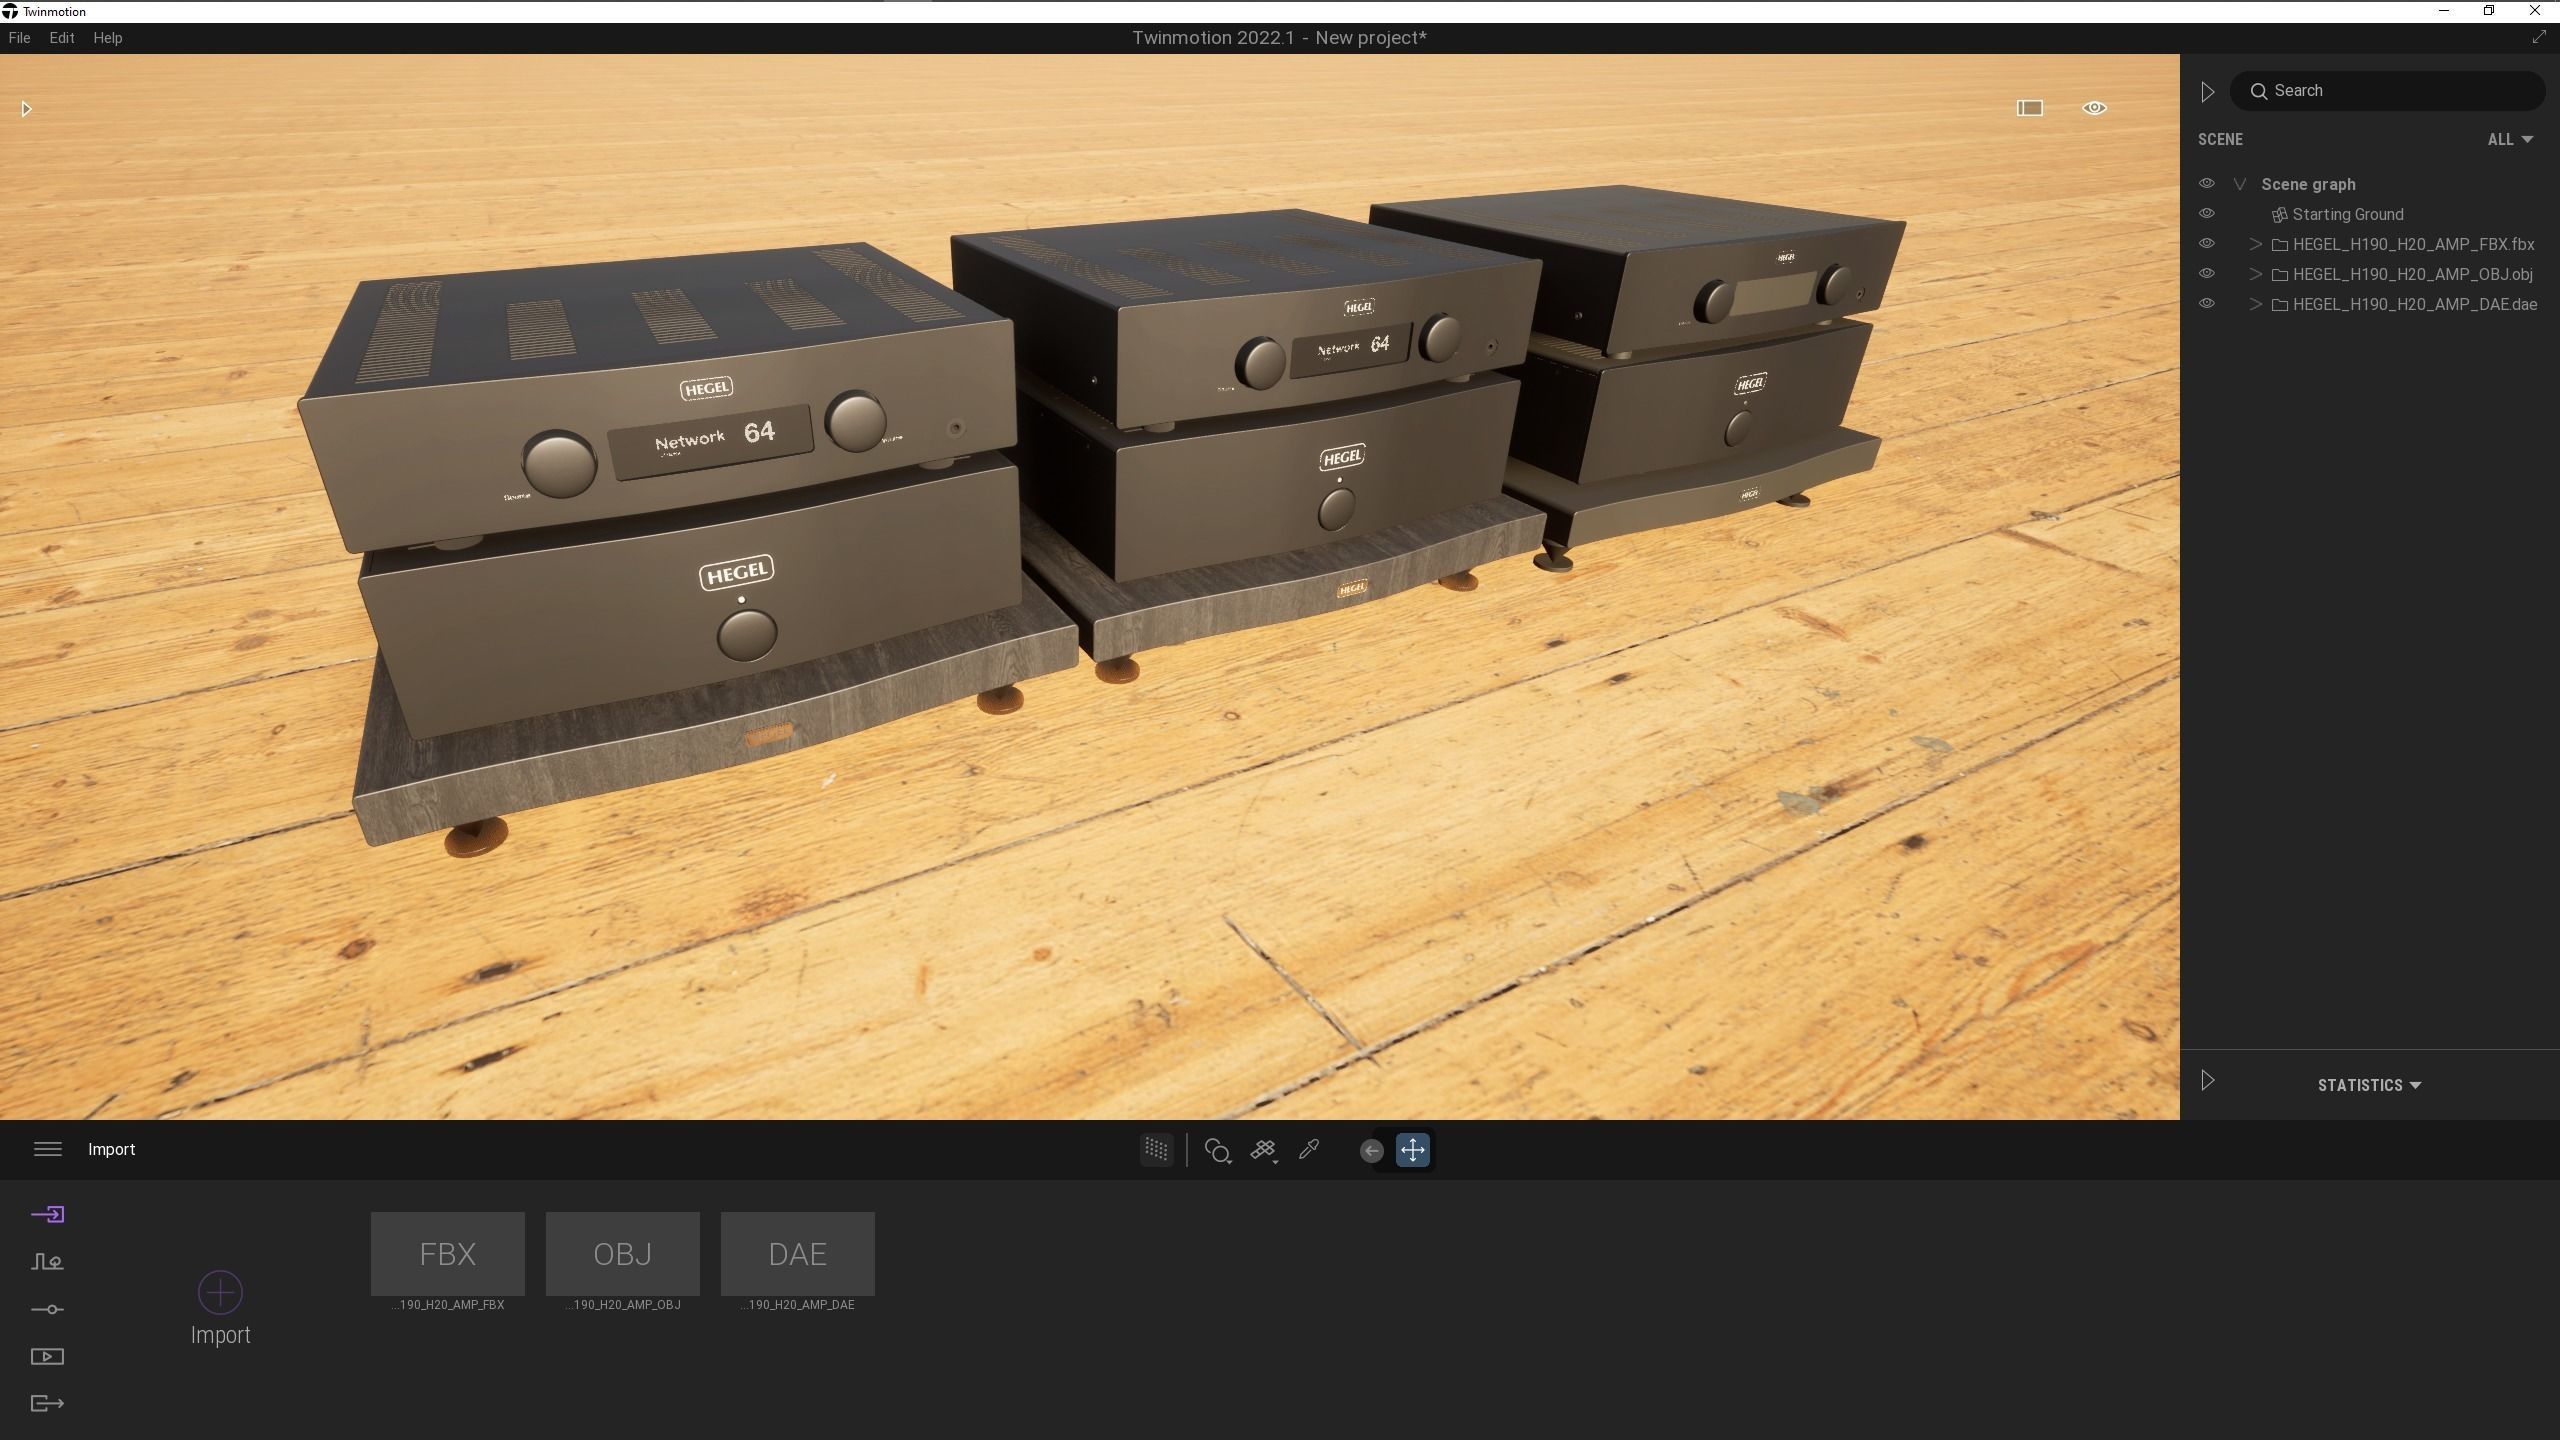Collapse the scene panel with top arrow
This screenshot has width=2560, height=1440.
coord(2207,92)
